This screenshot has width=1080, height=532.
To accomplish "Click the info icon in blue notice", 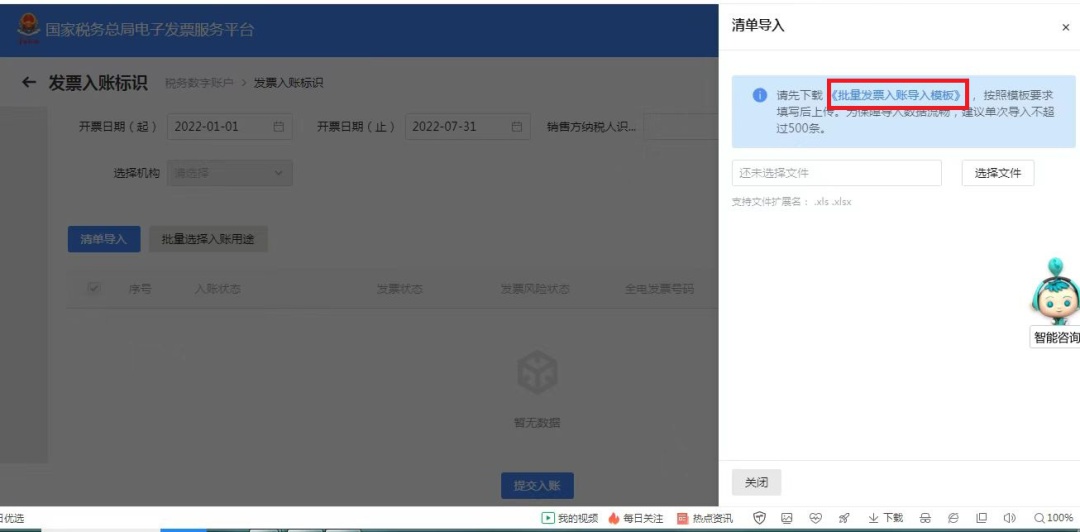I will click(x=760, y=96).
